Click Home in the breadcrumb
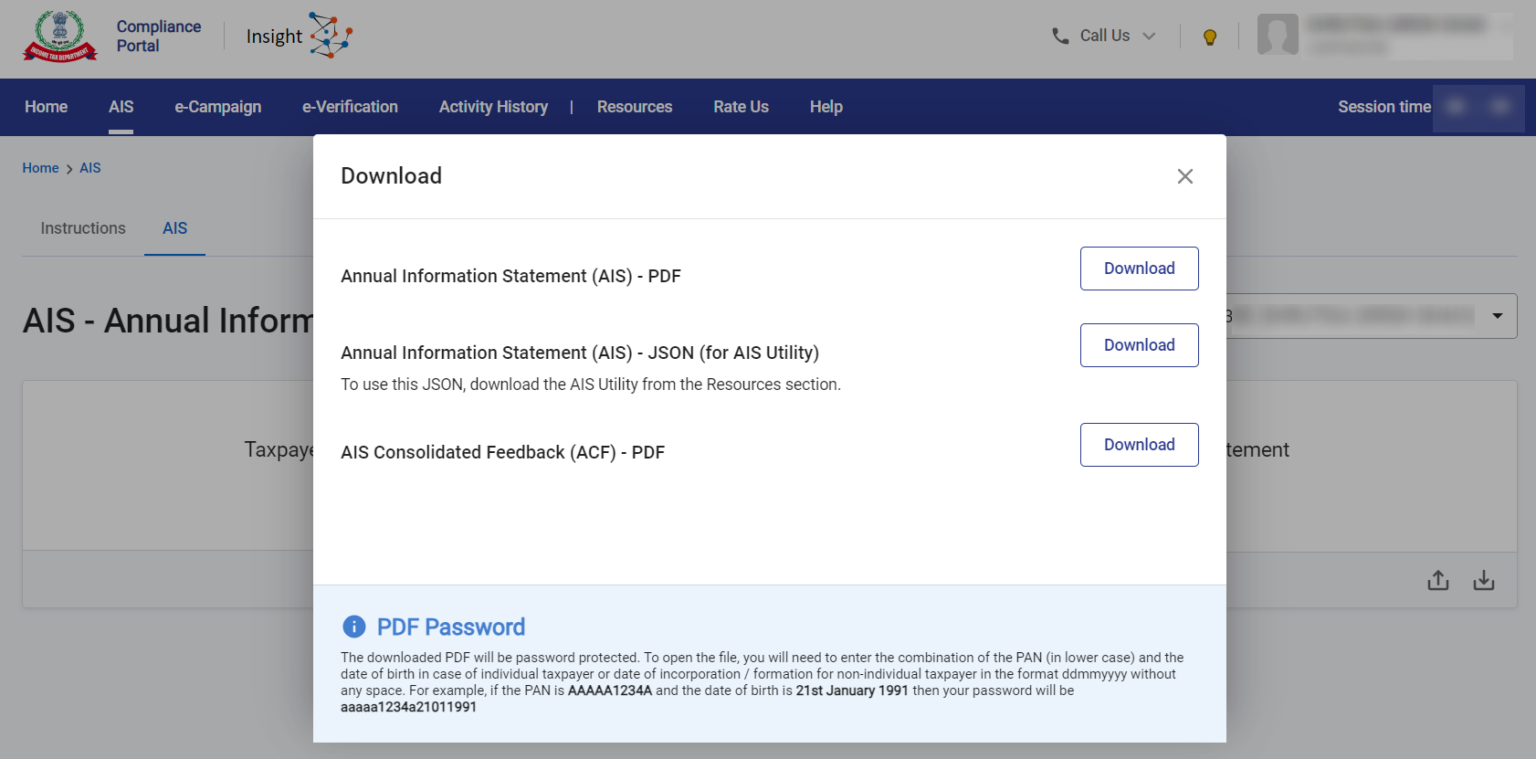 click(x=41, y=168)
